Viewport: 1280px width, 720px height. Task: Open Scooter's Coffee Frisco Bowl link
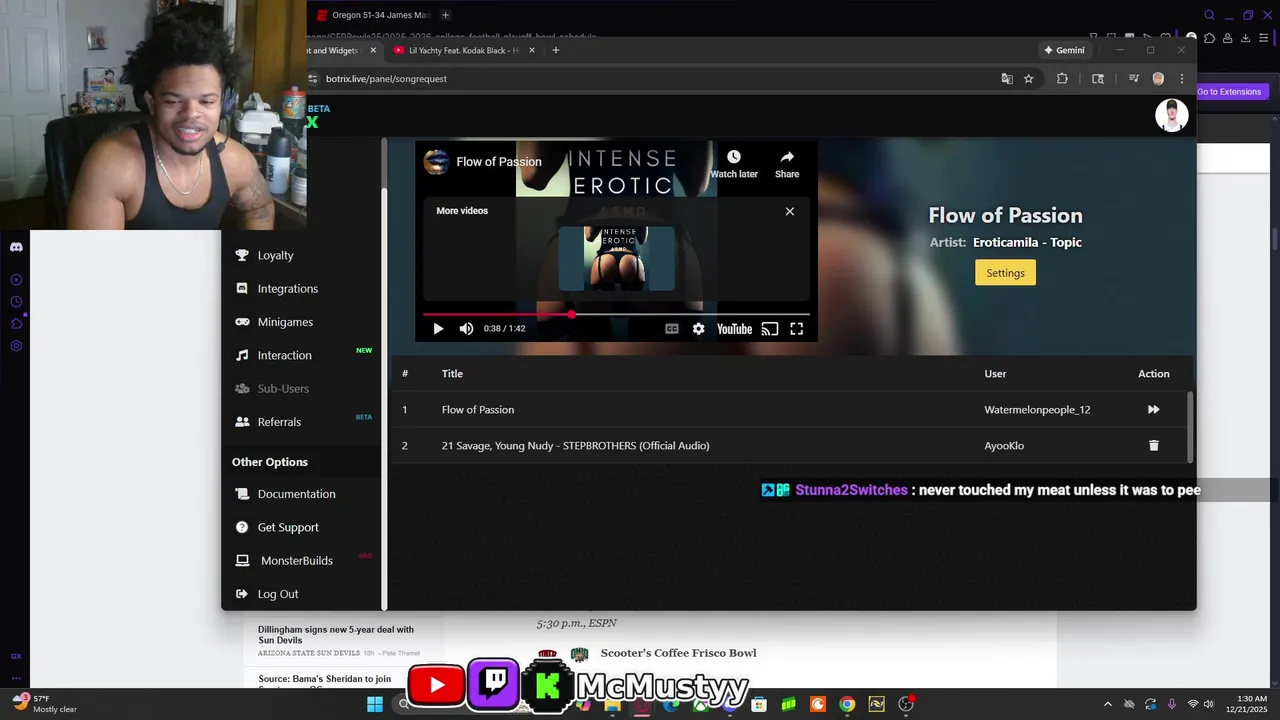pyautogui.click(x=678, y=653)
